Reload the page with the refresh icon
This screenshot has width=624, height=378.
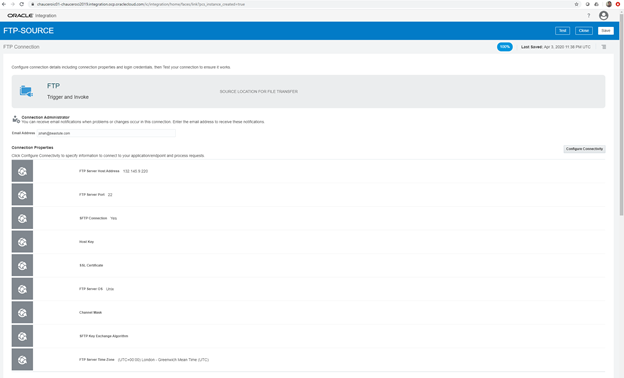[21, 4]
